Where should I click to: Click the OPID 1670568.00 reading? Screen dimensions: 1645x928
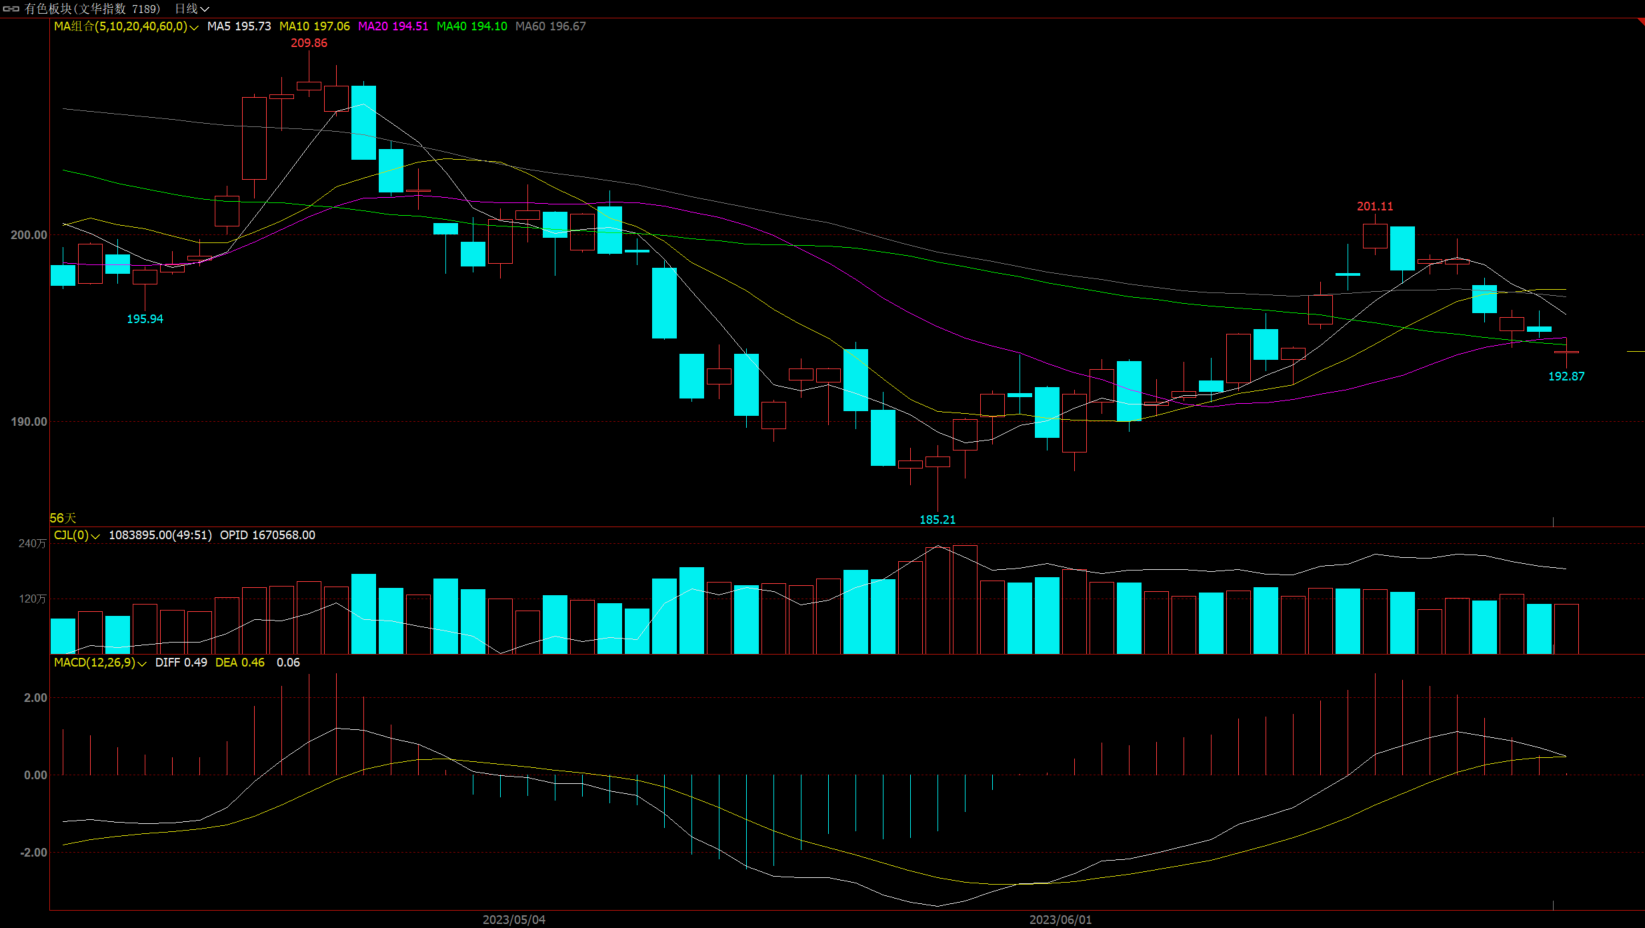click(x=268, y=536)
